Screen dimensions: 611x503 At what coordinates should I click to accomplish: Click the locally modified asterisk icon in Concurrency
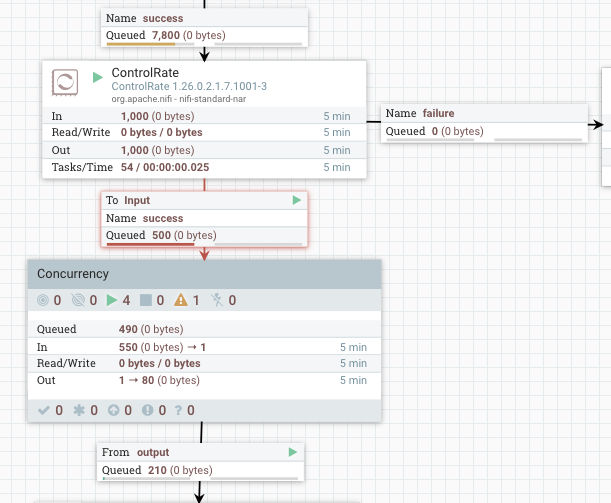[79, 410]
